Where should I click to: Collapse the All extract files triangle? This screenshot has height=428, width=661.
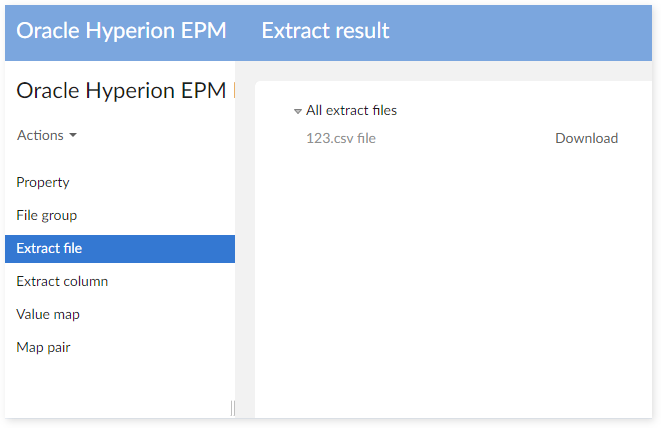click(298, 112)
